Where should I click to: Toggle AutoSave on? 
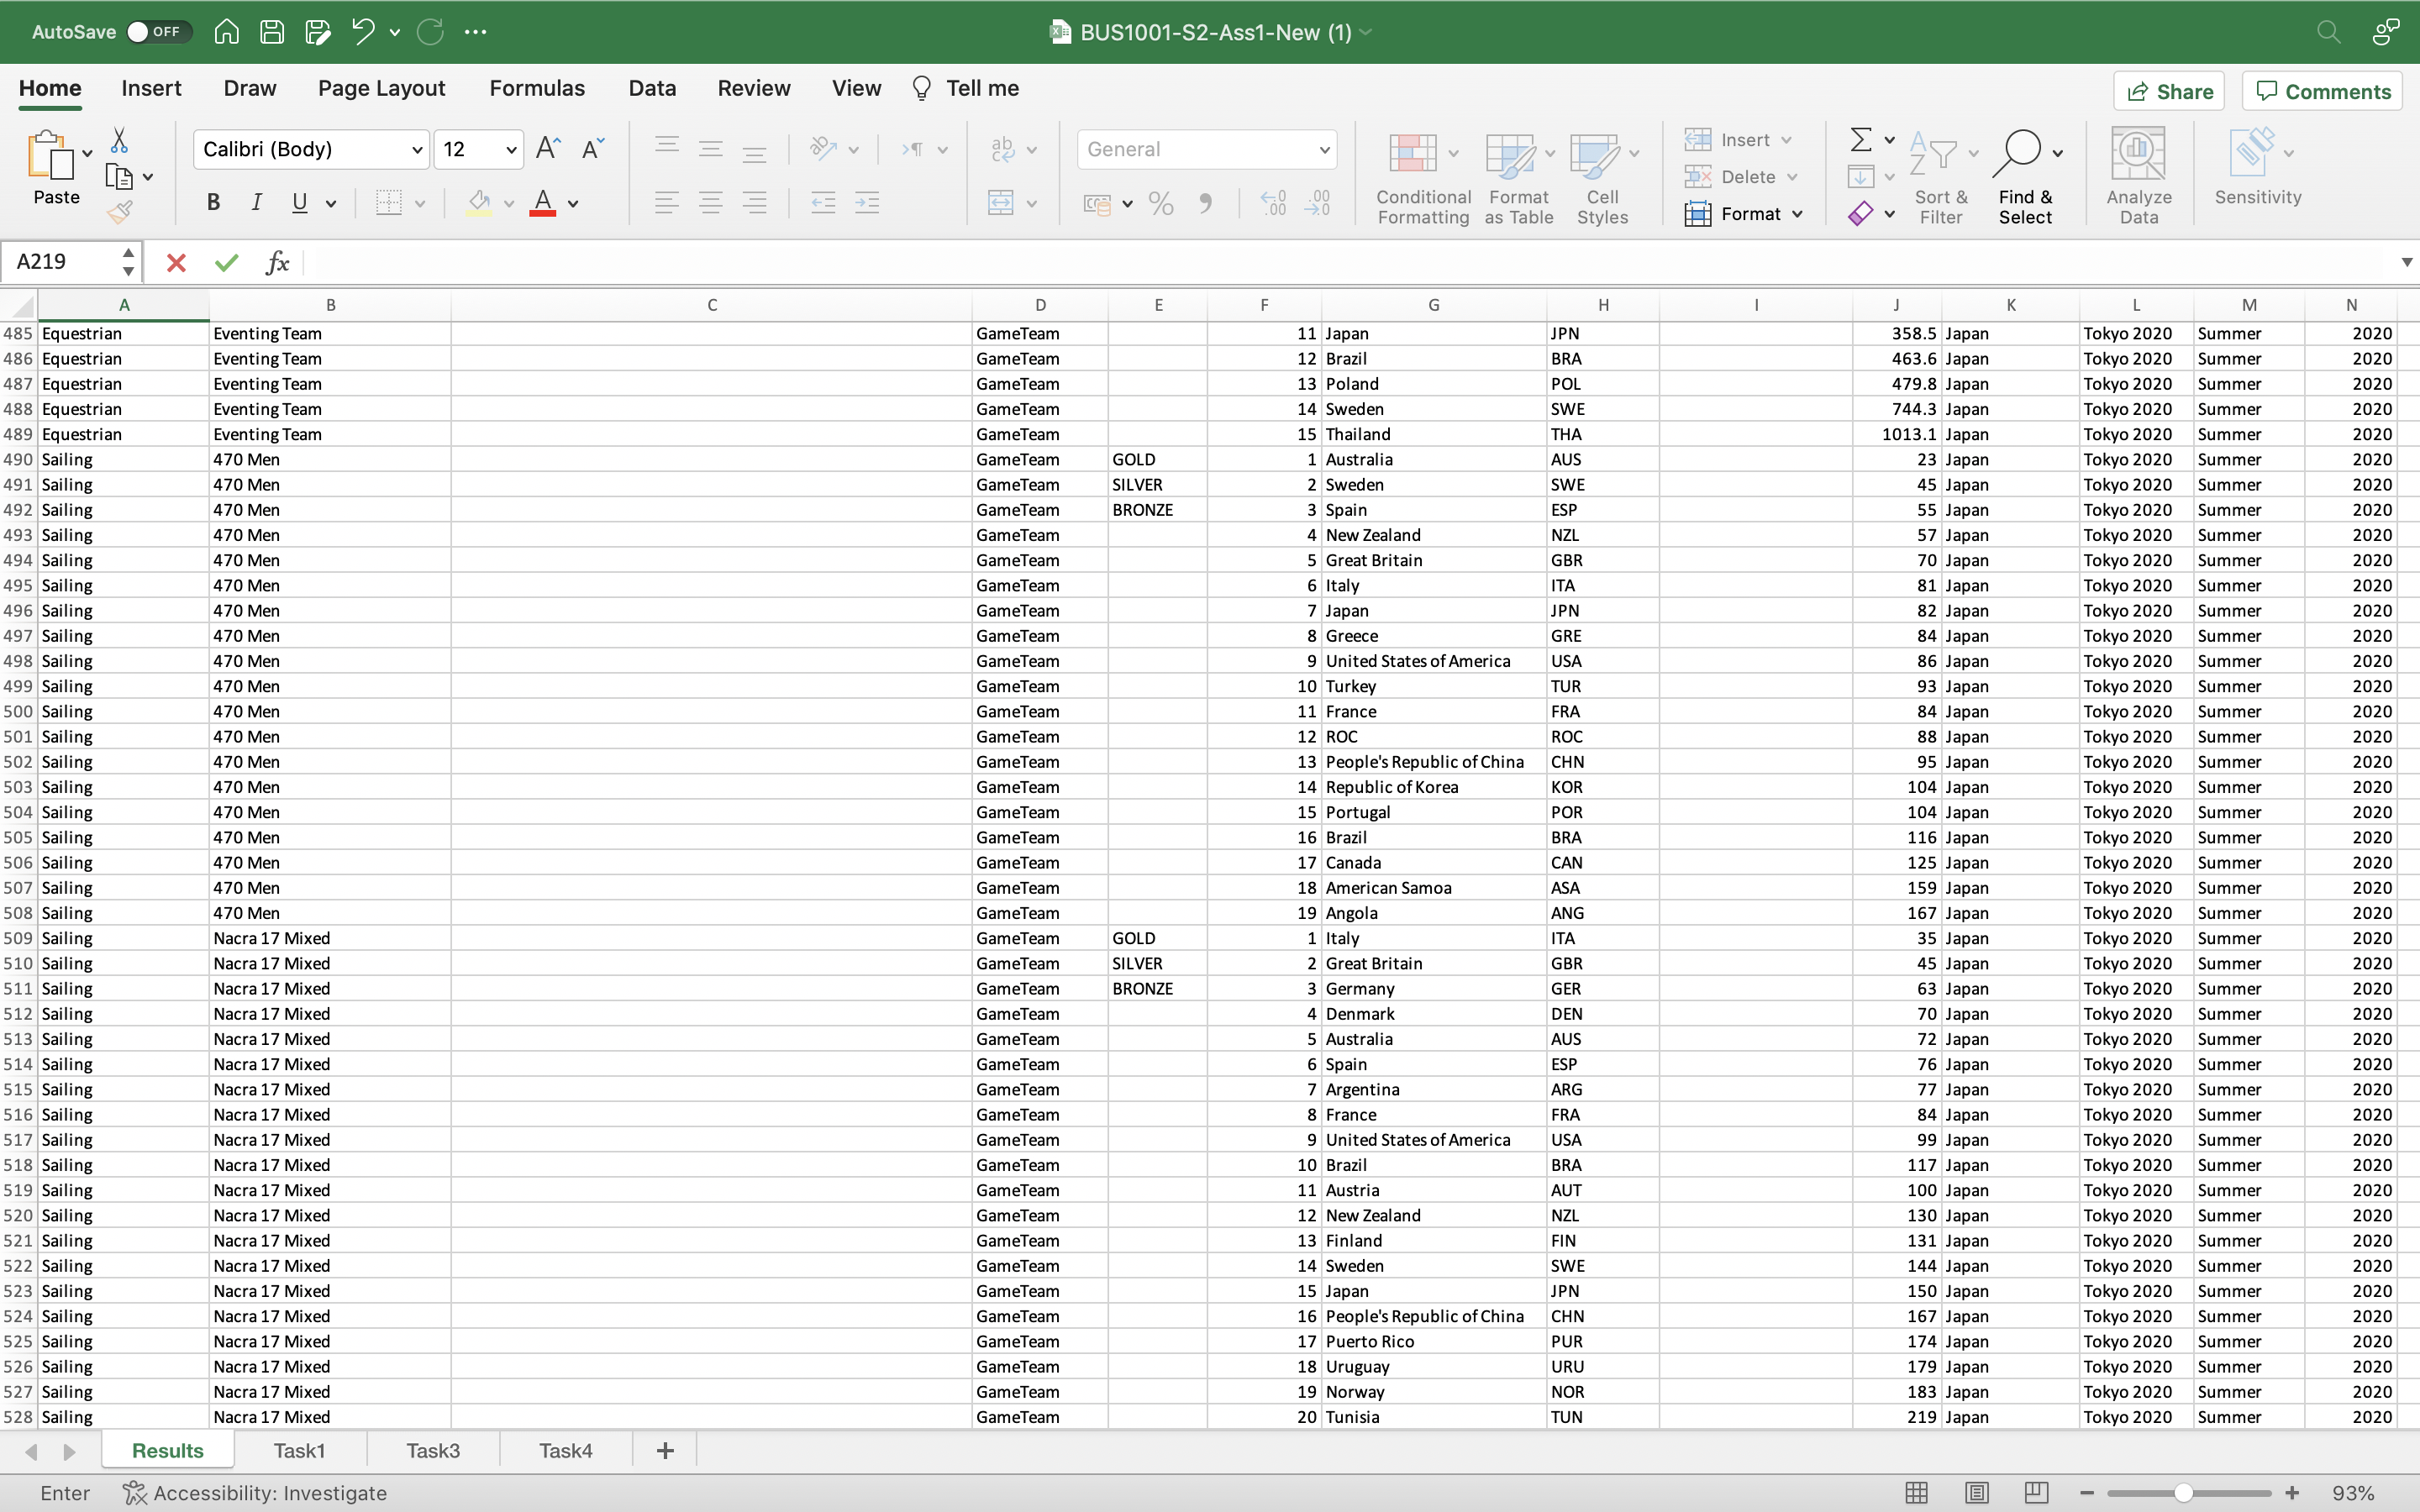pyautogui.click(x=157, y=31)
